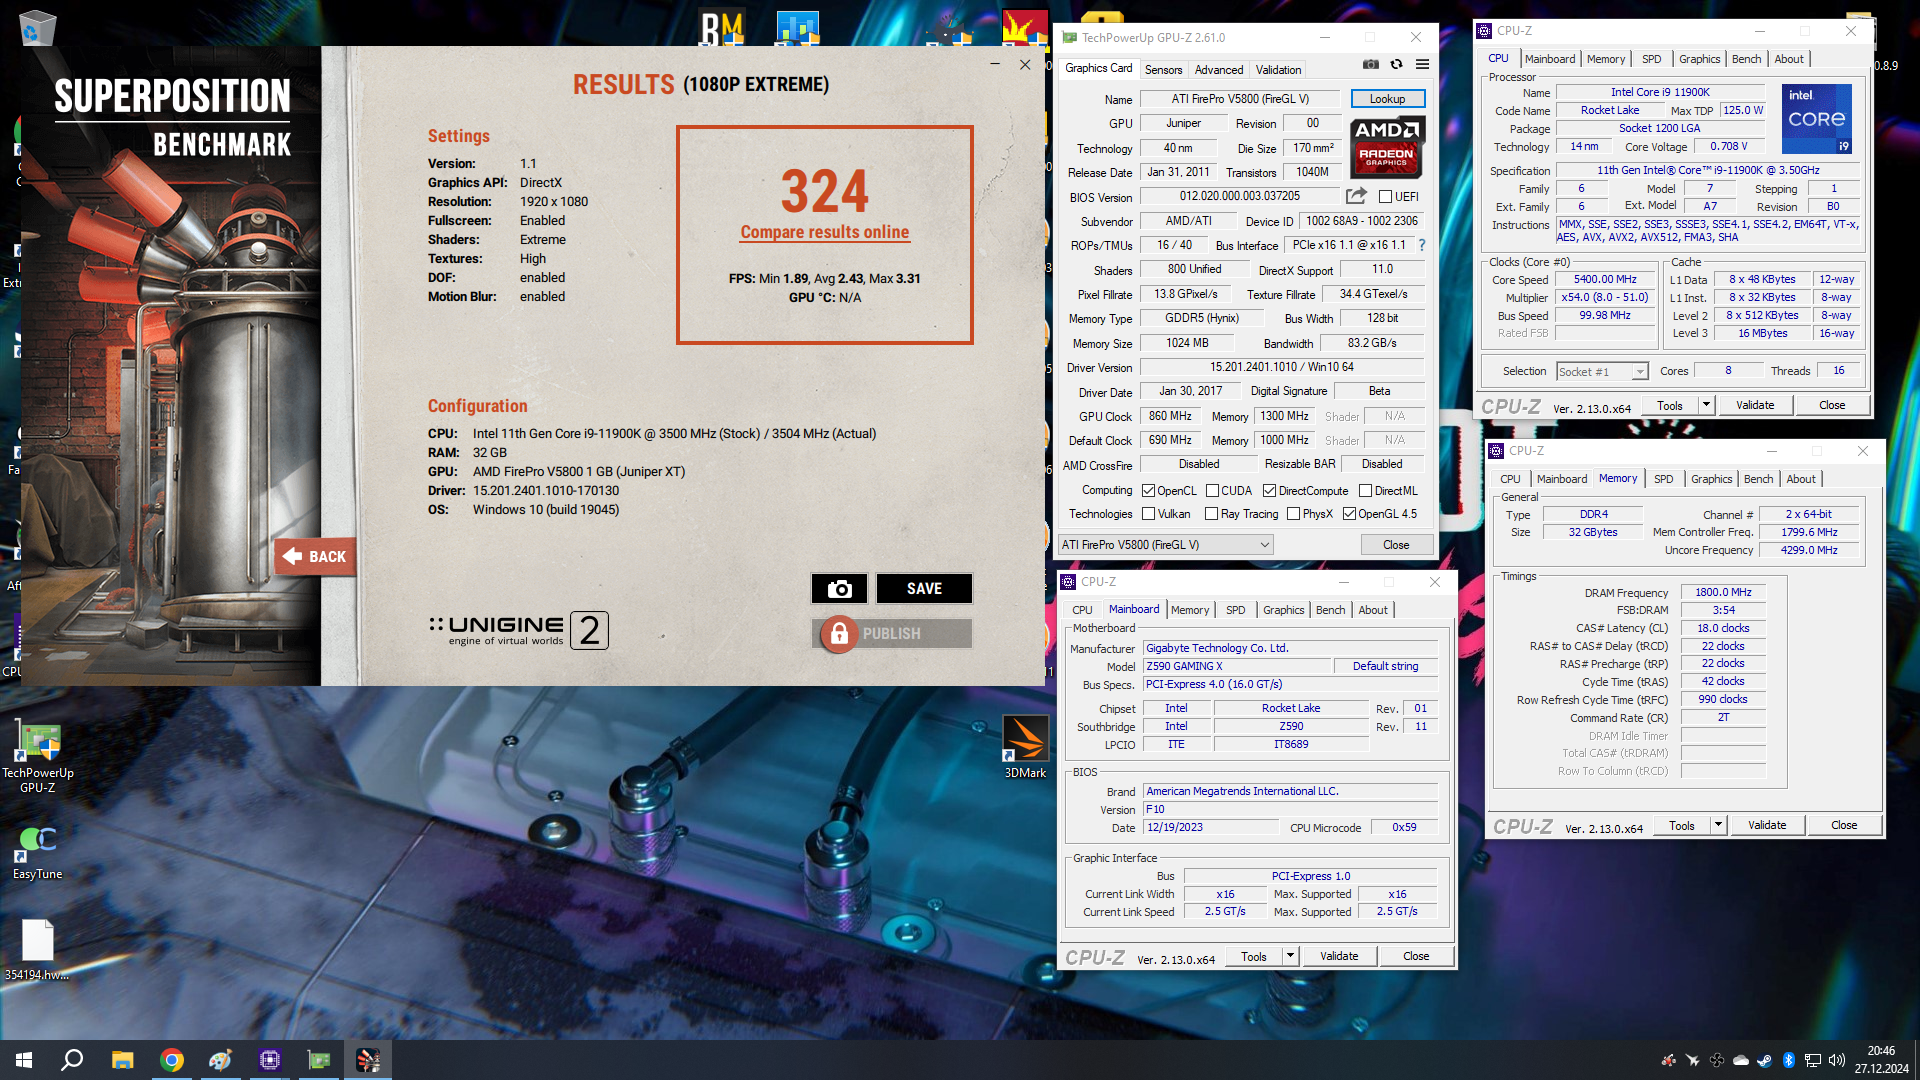Toggle OpenGL 4.5 checkbox
The width and height of the screenshot is (1920, 1080).
(x=1349, y=514)
